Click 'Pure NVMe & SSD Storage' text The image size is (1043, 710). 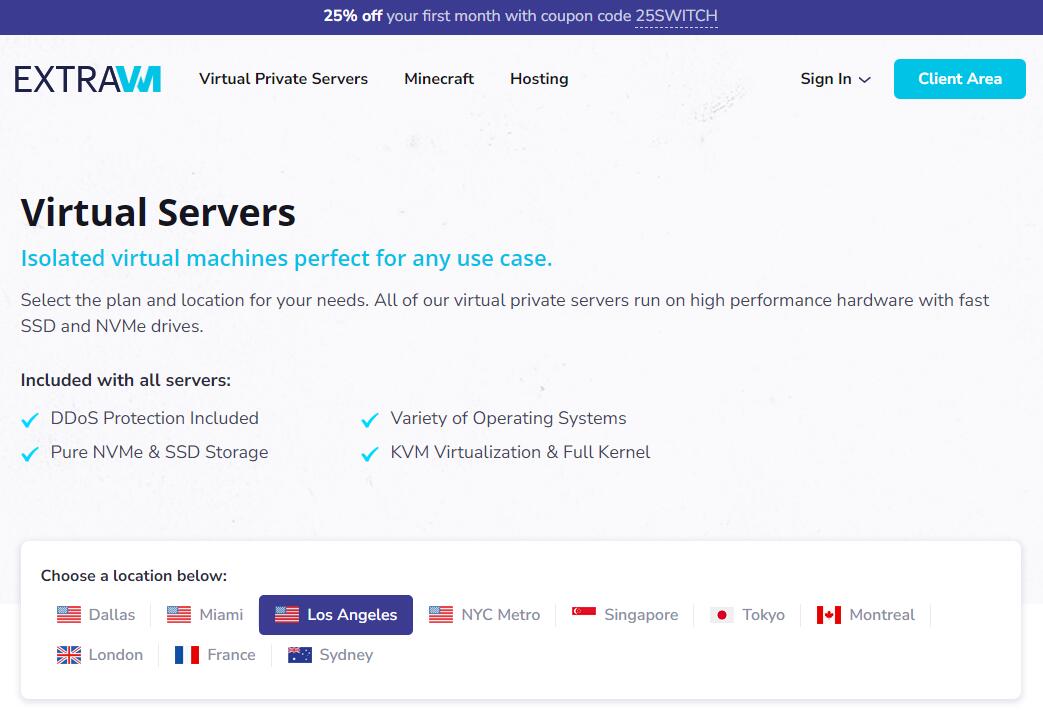pyautogui.click(x=160, y=452)
